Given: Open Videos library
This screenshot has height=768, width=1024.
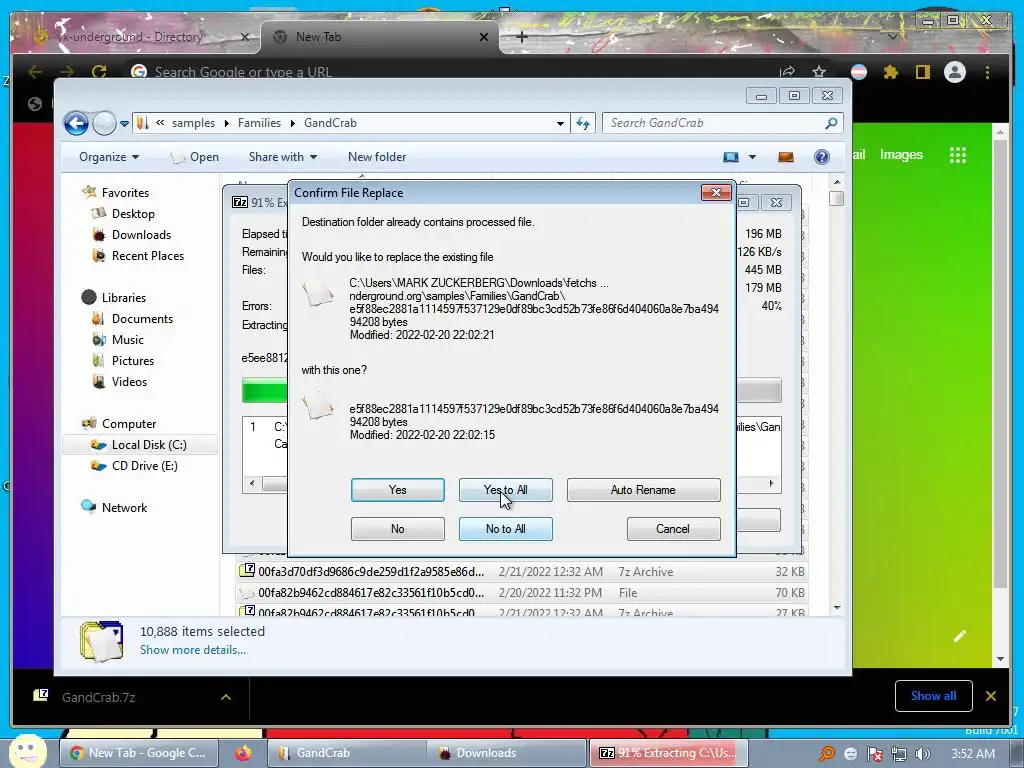Looking at the screenshot, I should (129, 381).
